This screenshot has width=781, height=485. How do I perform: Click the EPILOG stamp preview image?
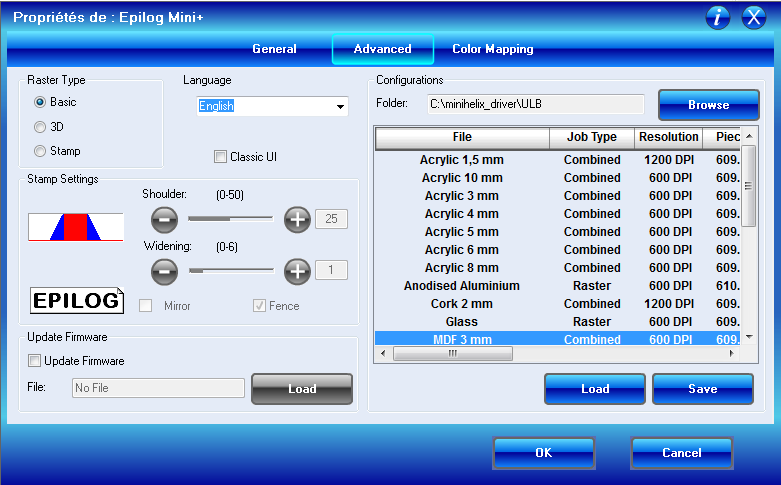click(77, 300)
